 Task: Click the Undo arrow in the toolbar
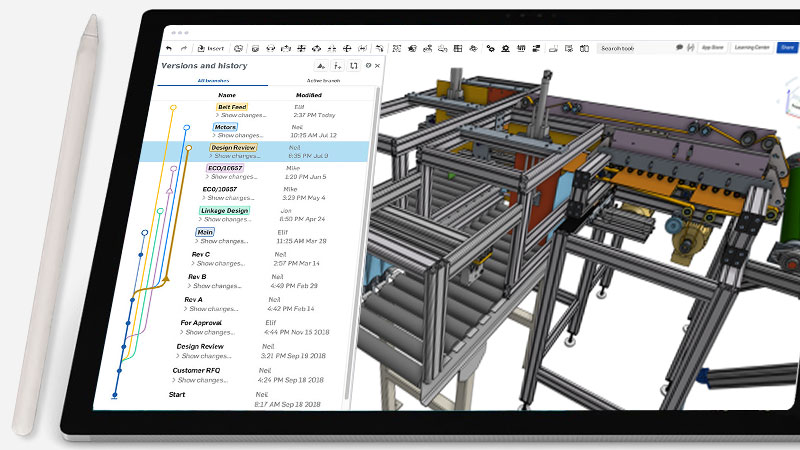pos(169,48)
